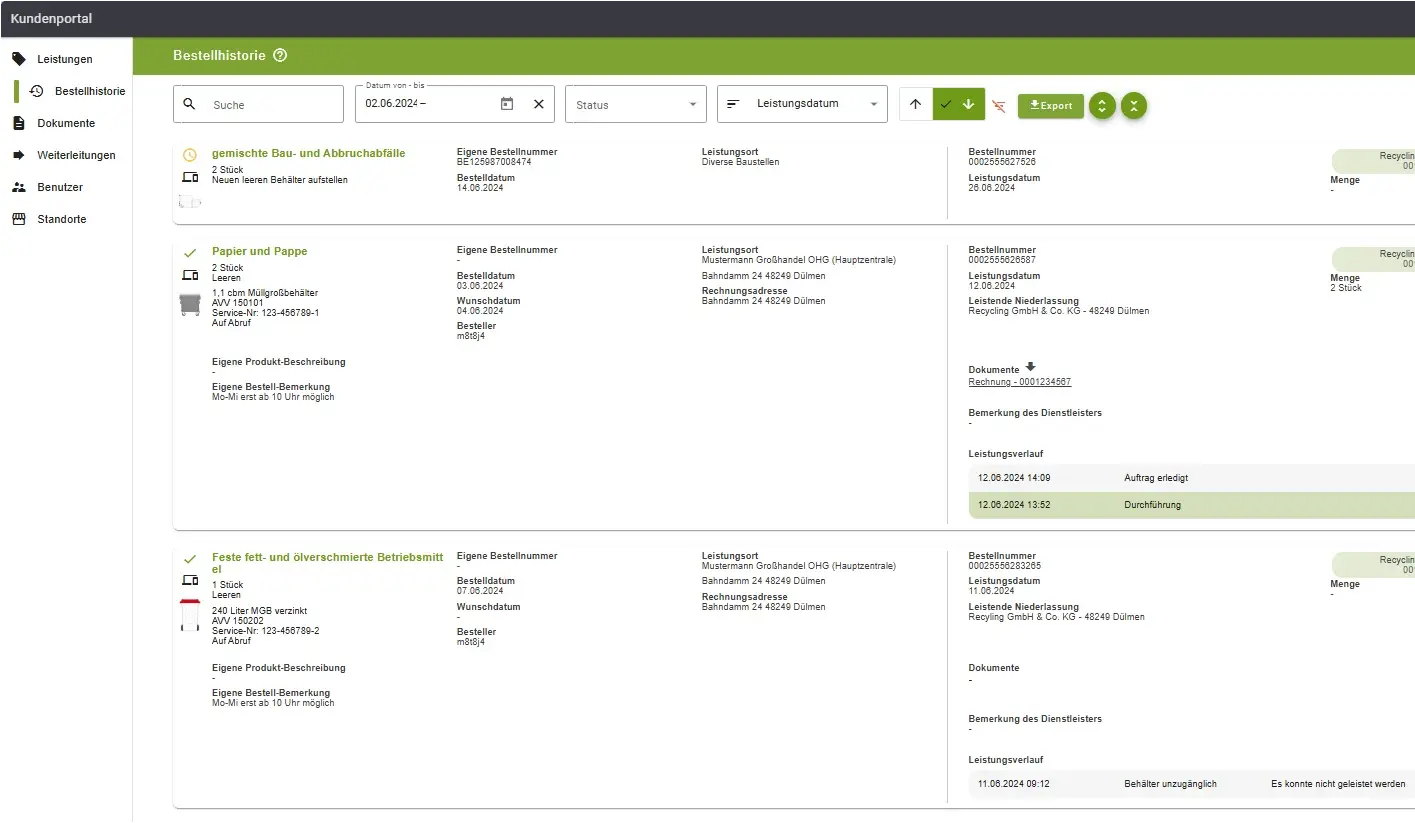Go to Dokumente in the sidebar
Viewport: 1415px width, 823px height.
coord(65,123)
